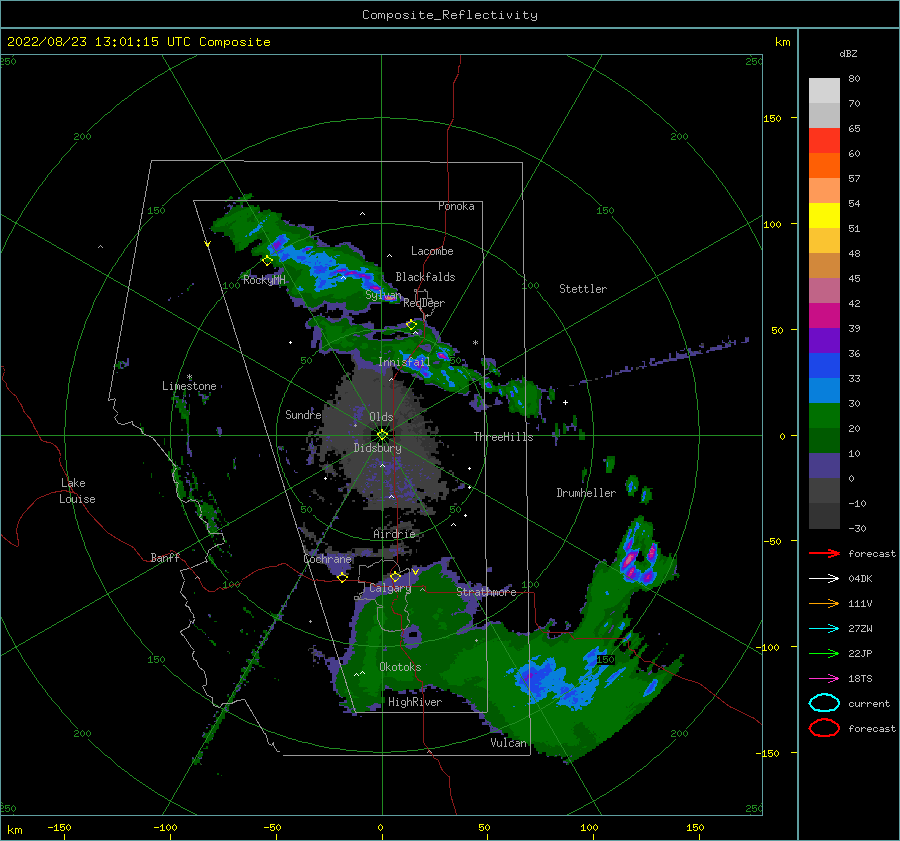Viewport: 900px width, 841px height.
Task: Select the yellow diamond marker above Calgary
Action: click(x=395, y=576)
